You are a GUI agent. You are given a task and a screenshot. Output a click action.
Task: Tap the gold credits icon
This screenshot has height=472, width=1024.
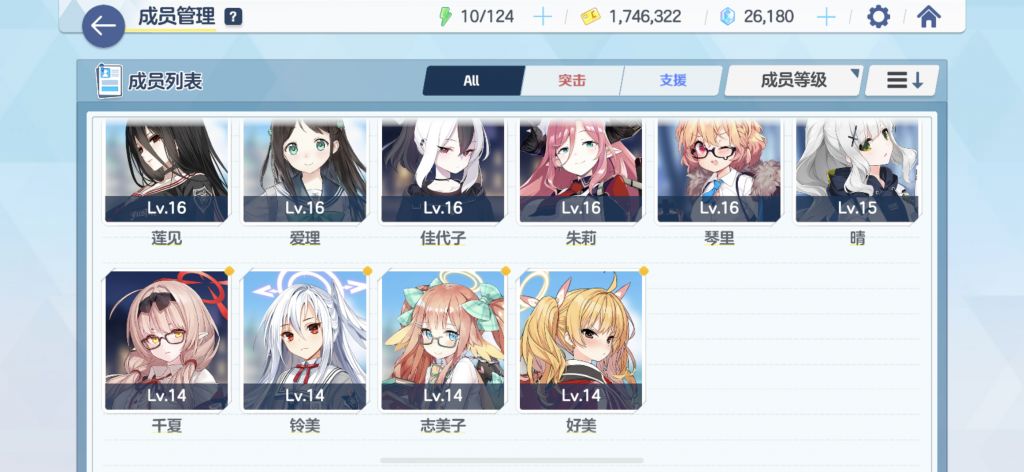[x=590, y=17]
